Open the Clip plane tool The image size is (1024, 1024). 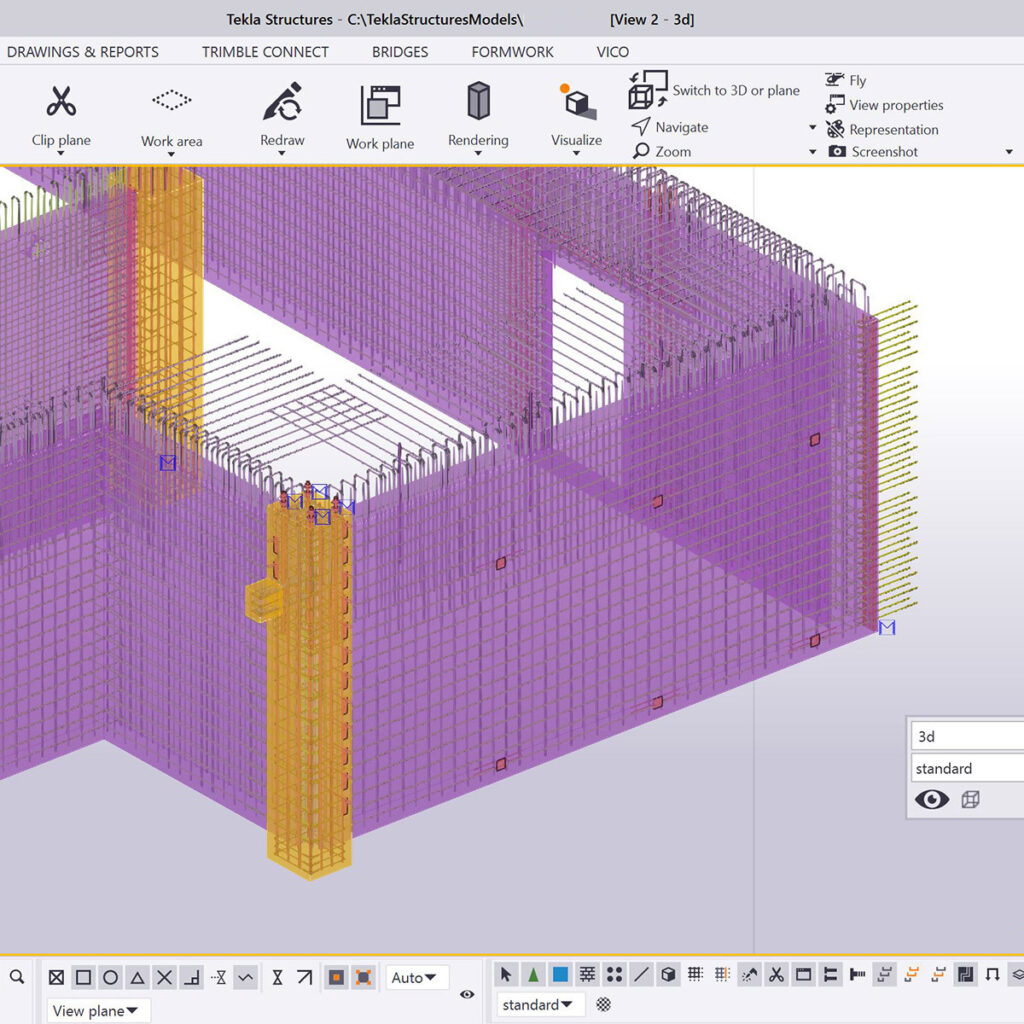click(61, 102)
